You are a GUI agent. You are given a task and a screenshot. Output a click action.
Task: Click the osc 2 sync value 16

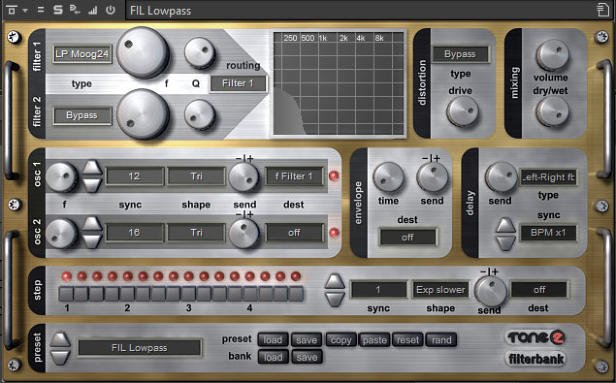135,233
